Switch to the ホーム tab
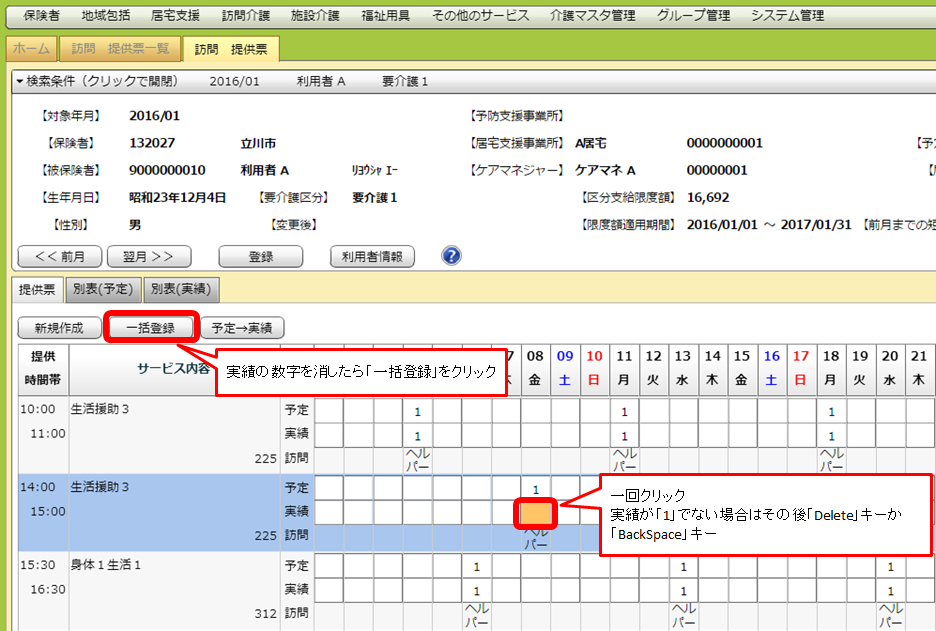The image size is (936, 631). click(31, 49)
